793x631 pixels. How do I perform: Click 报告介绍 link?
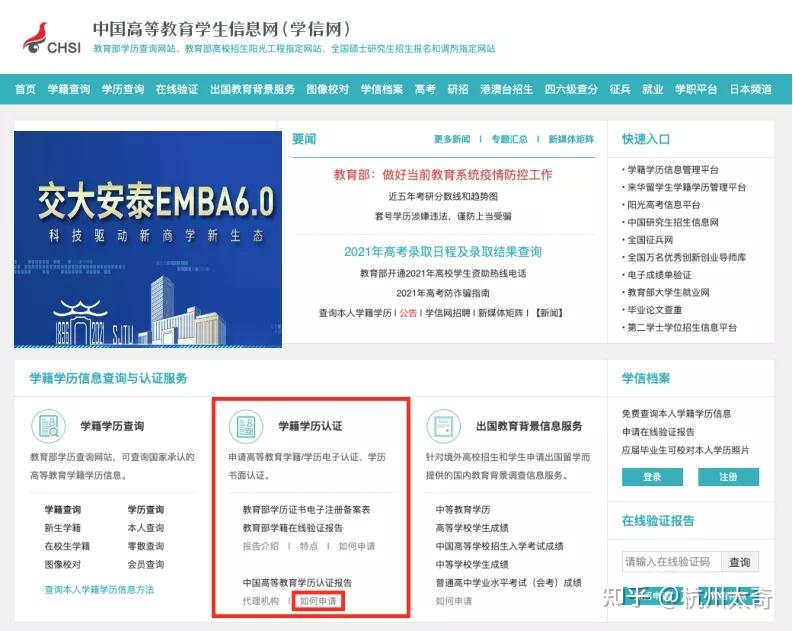[x=260, y=546]
